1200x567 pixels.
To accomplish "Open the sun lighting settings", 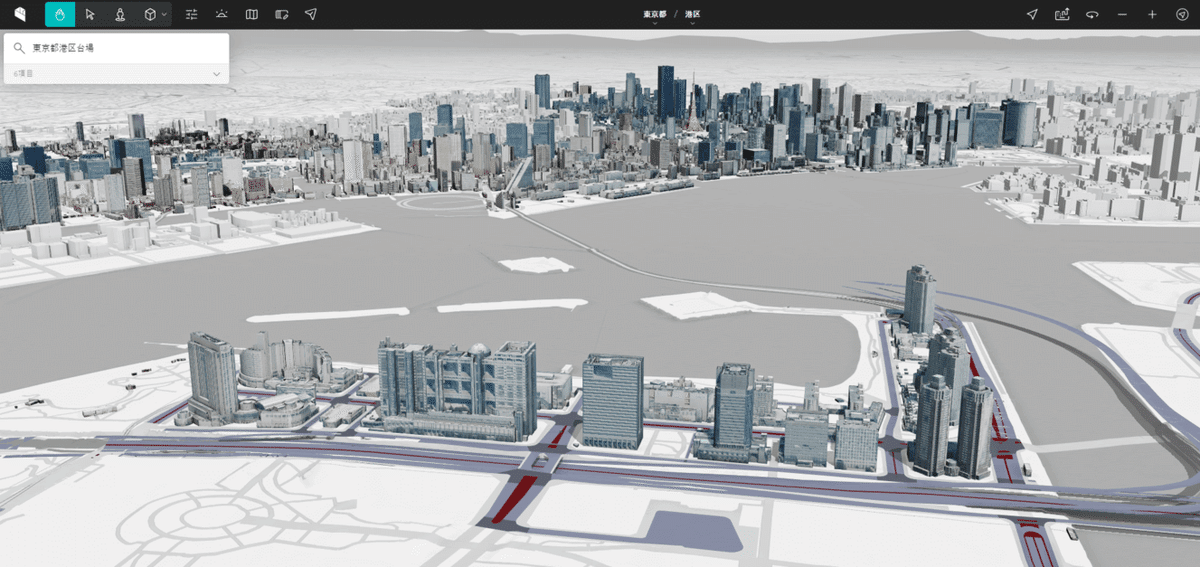I will click(x=222, y=14).
